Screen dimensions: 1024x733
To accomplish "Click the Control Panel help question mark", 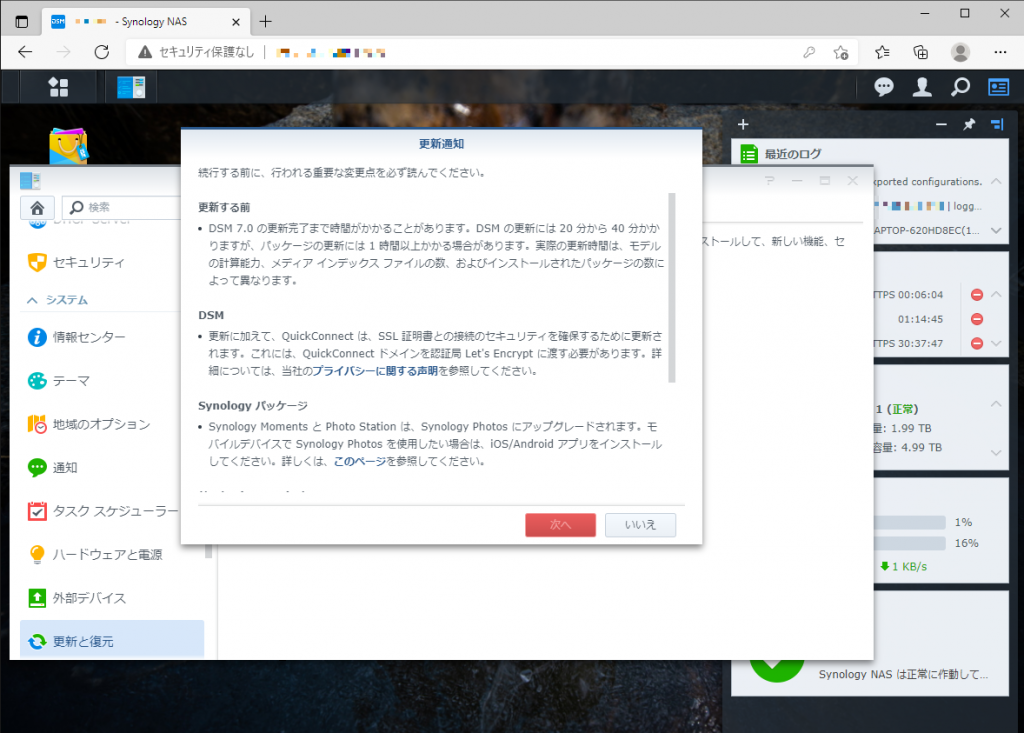I will pos(770,180).
